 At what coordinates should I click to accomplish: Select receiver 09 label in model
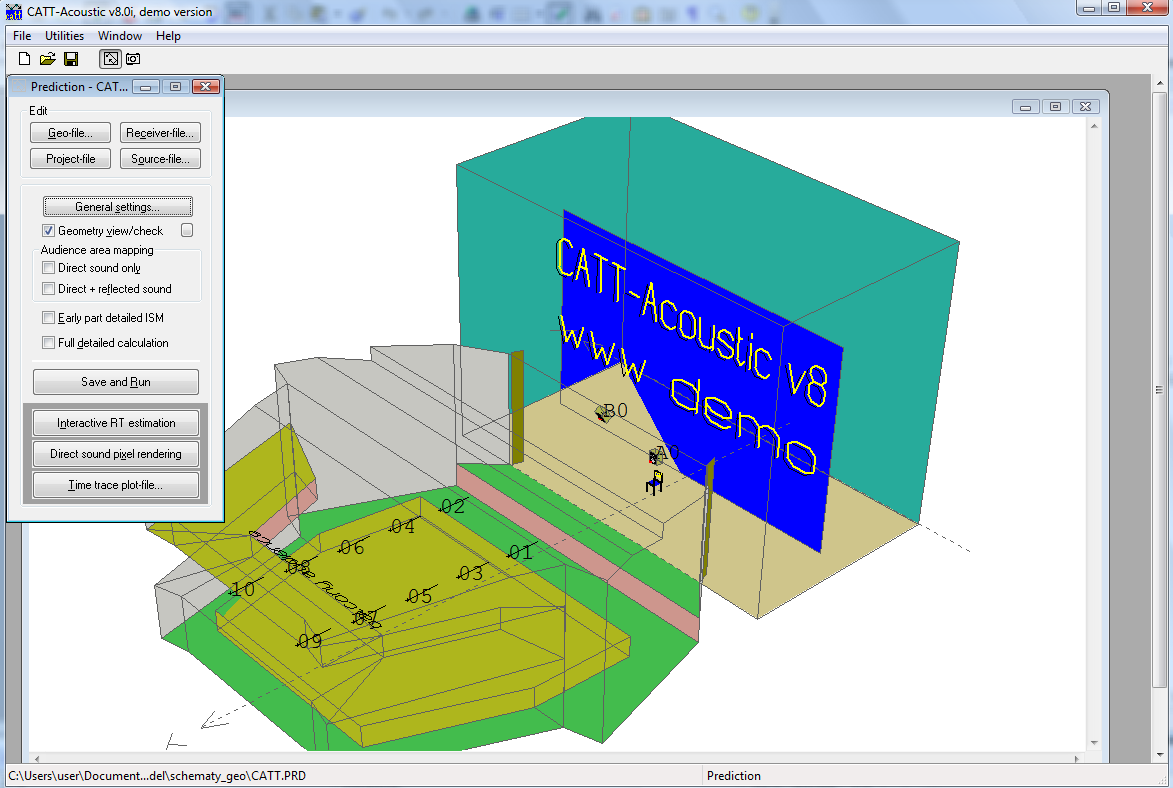click(x=310, y=641)
